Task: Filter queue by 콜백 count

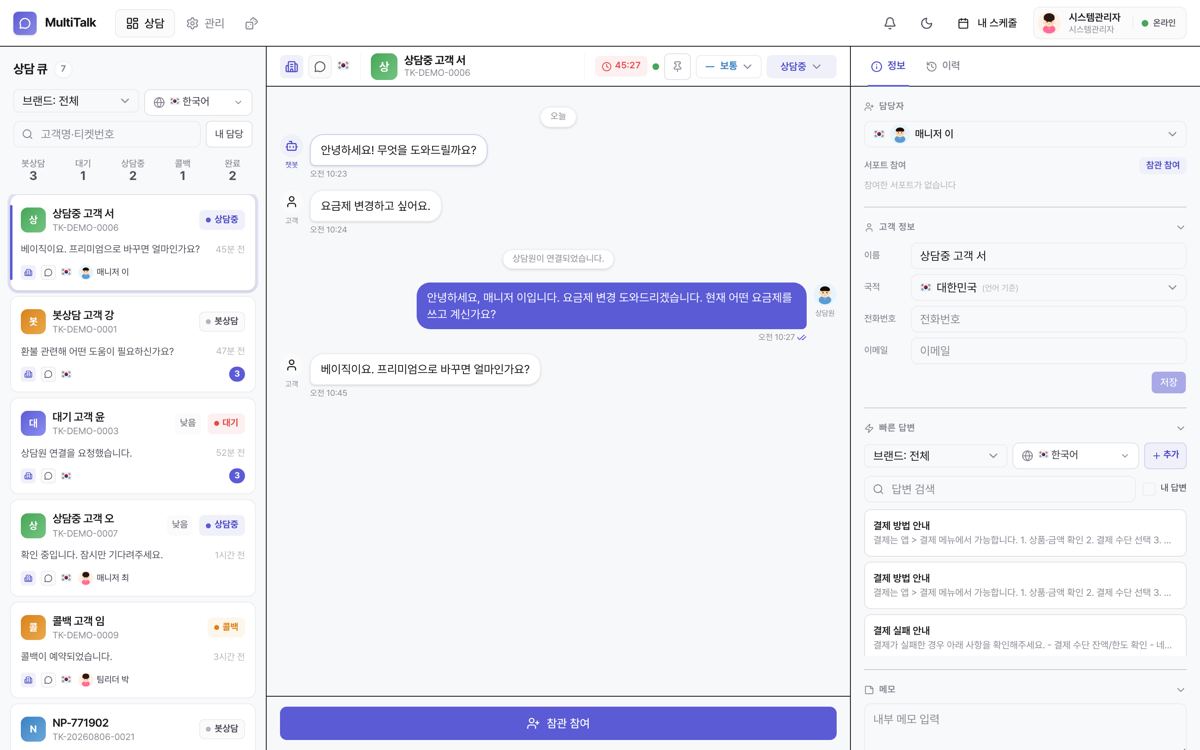Action: (182, 169)
